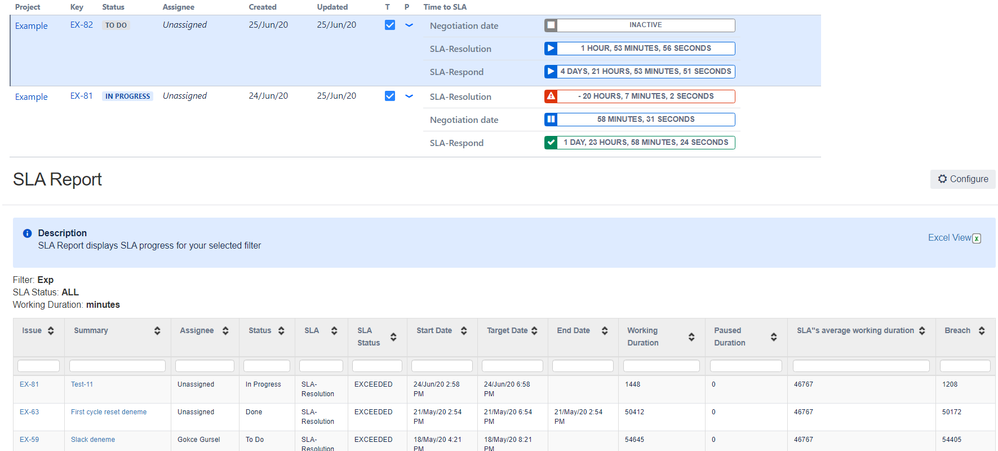Screen dimensions: 998x451
Task: Sort report by Status column arrows
Action: tap(281, 331)
